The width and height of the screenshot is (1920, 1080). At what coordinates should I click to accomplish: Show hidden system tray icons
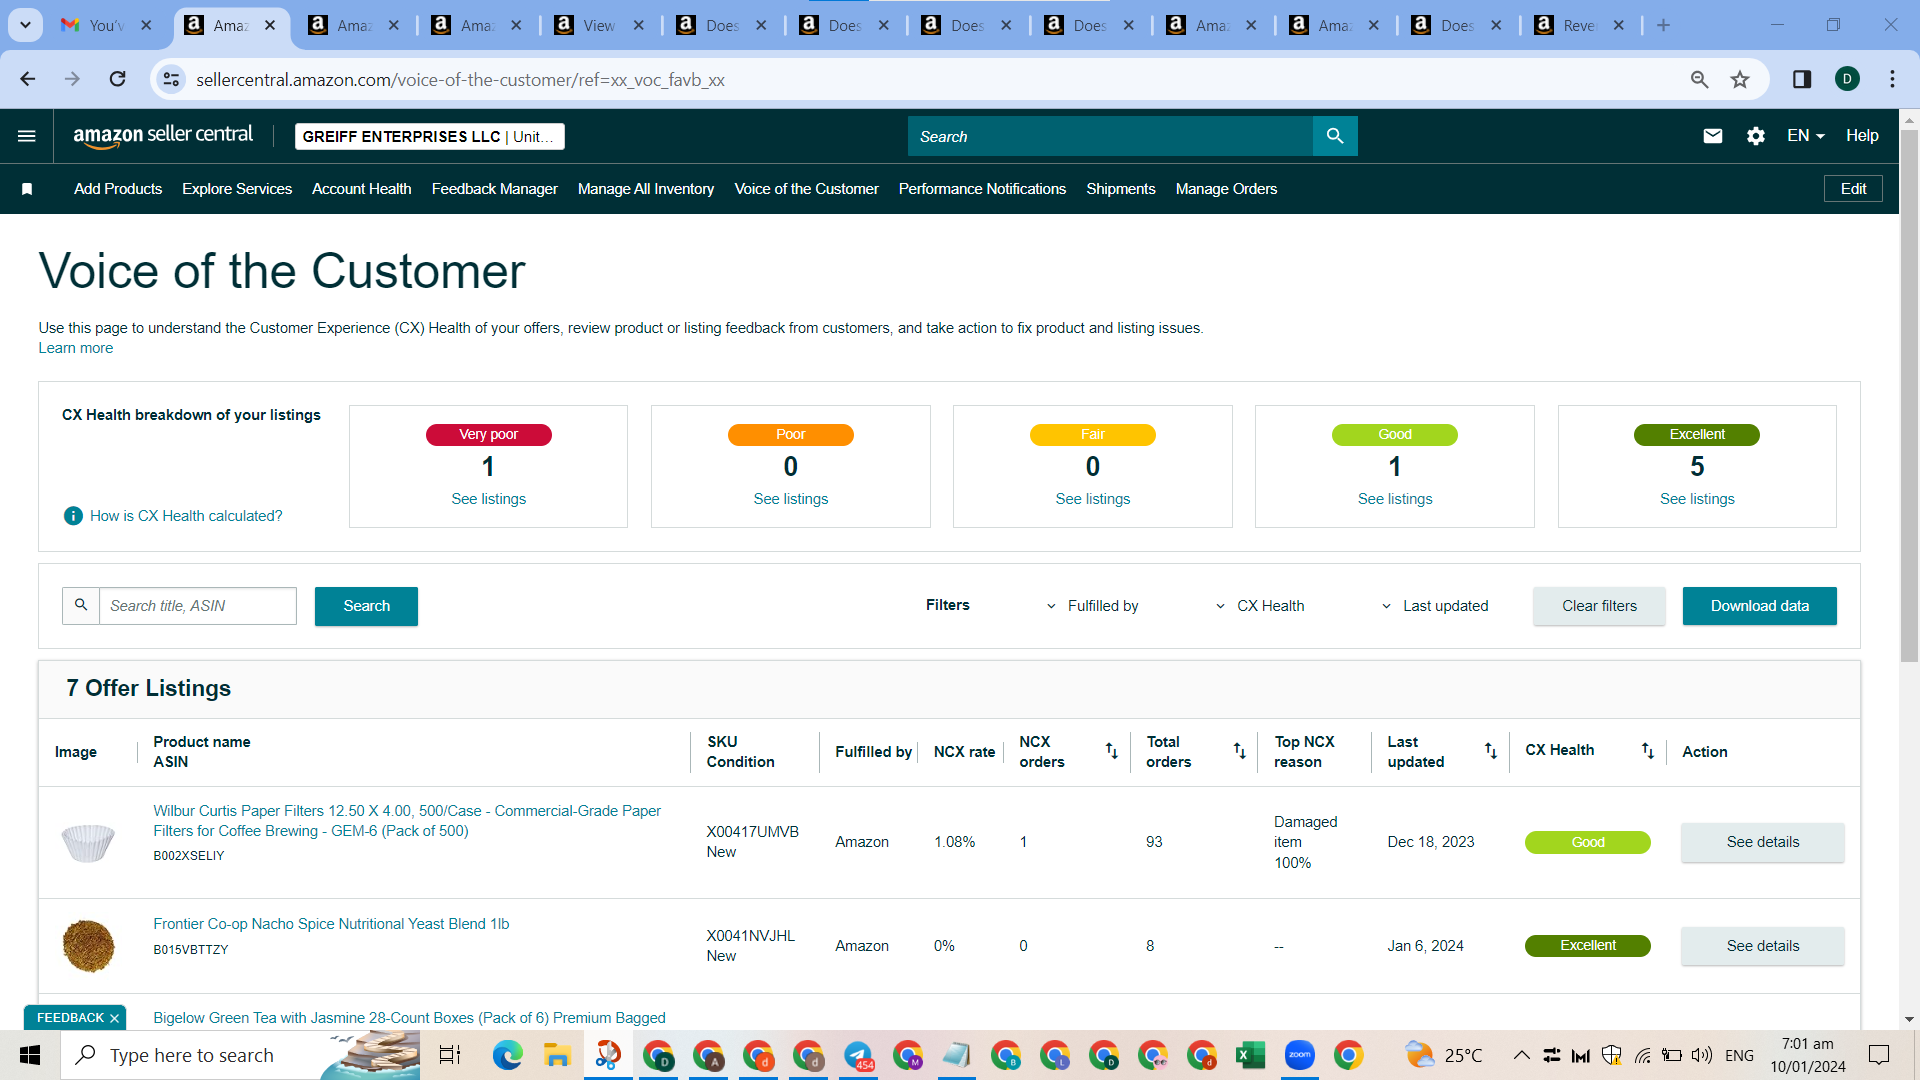pyautogui.click(x=1521, y=1055)
